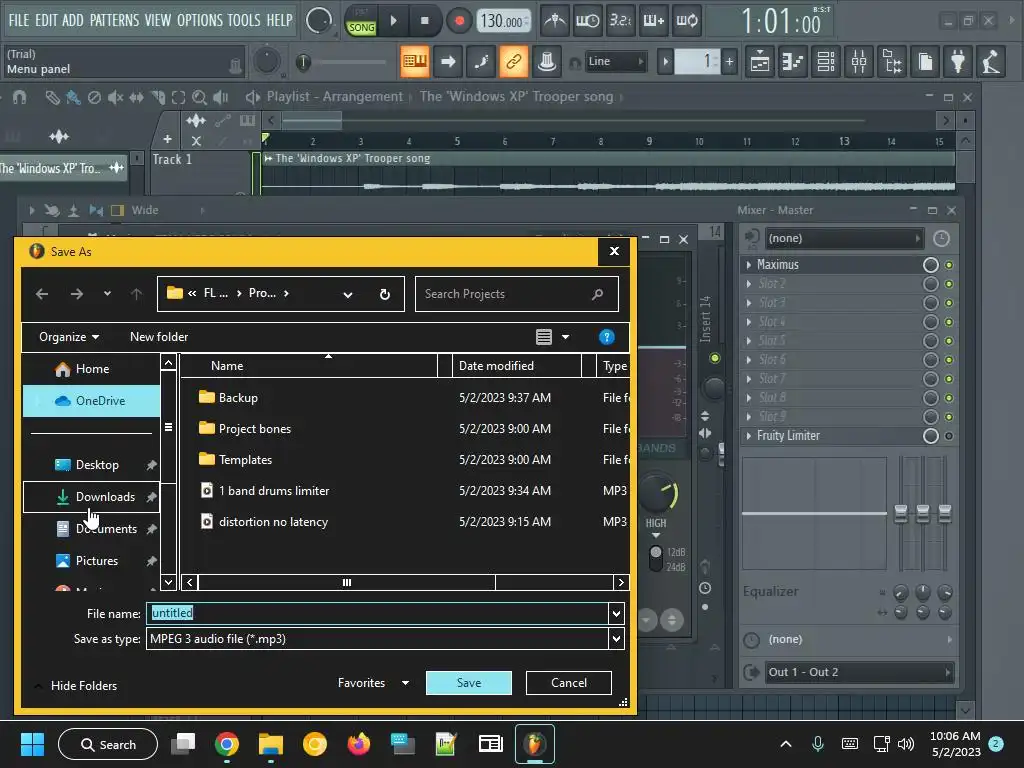Open the OPTIONS menu
The height and width of the screenshot is (768, 1024).
[x=200, y=20]
